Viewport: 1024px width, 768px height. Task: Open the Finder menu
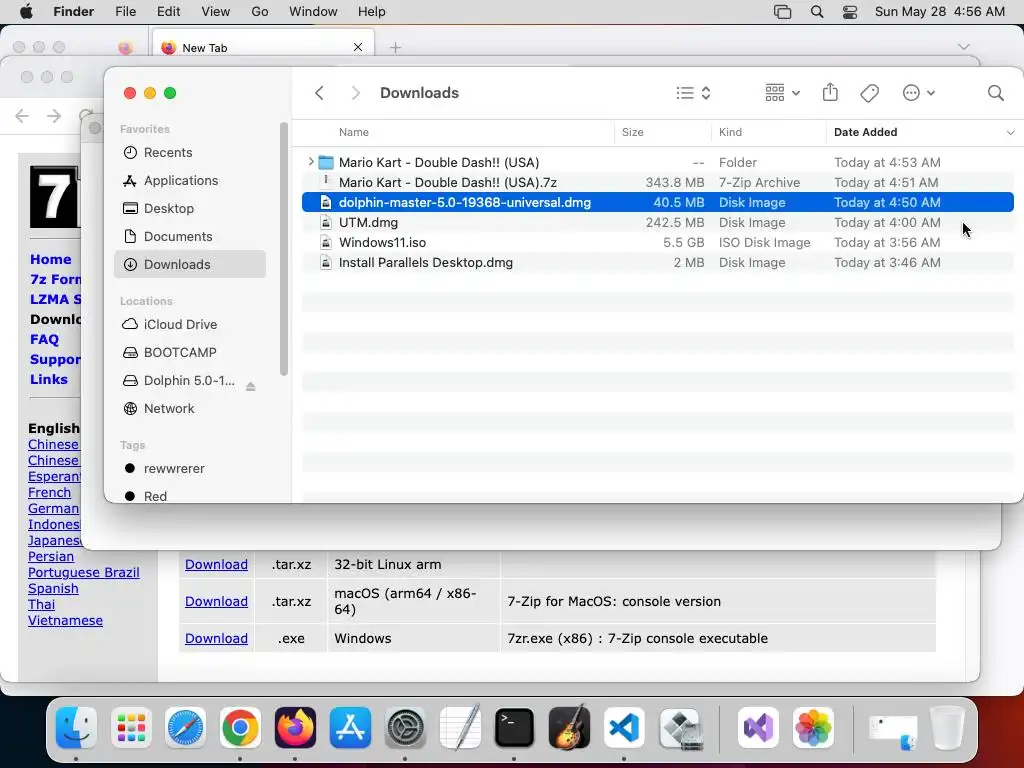(73, 12)
